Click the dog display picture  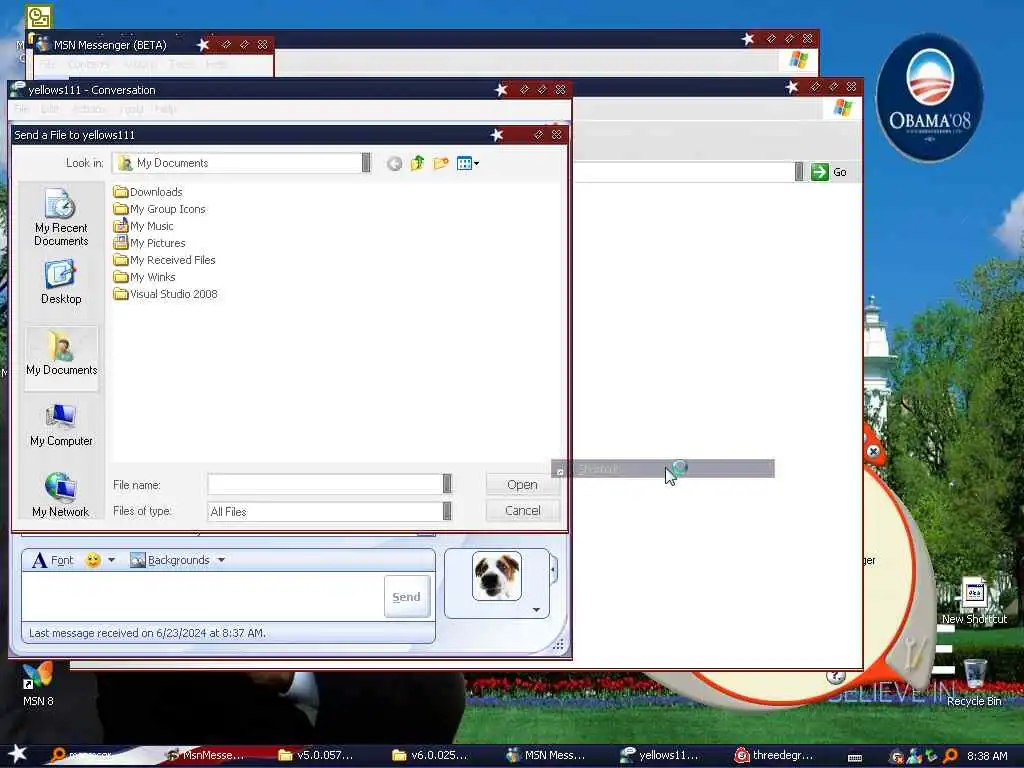(497, 575)
